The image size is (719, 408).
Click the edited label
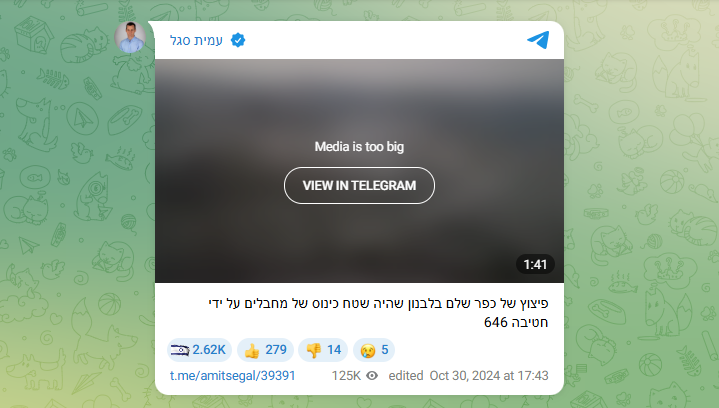[406, 376]
